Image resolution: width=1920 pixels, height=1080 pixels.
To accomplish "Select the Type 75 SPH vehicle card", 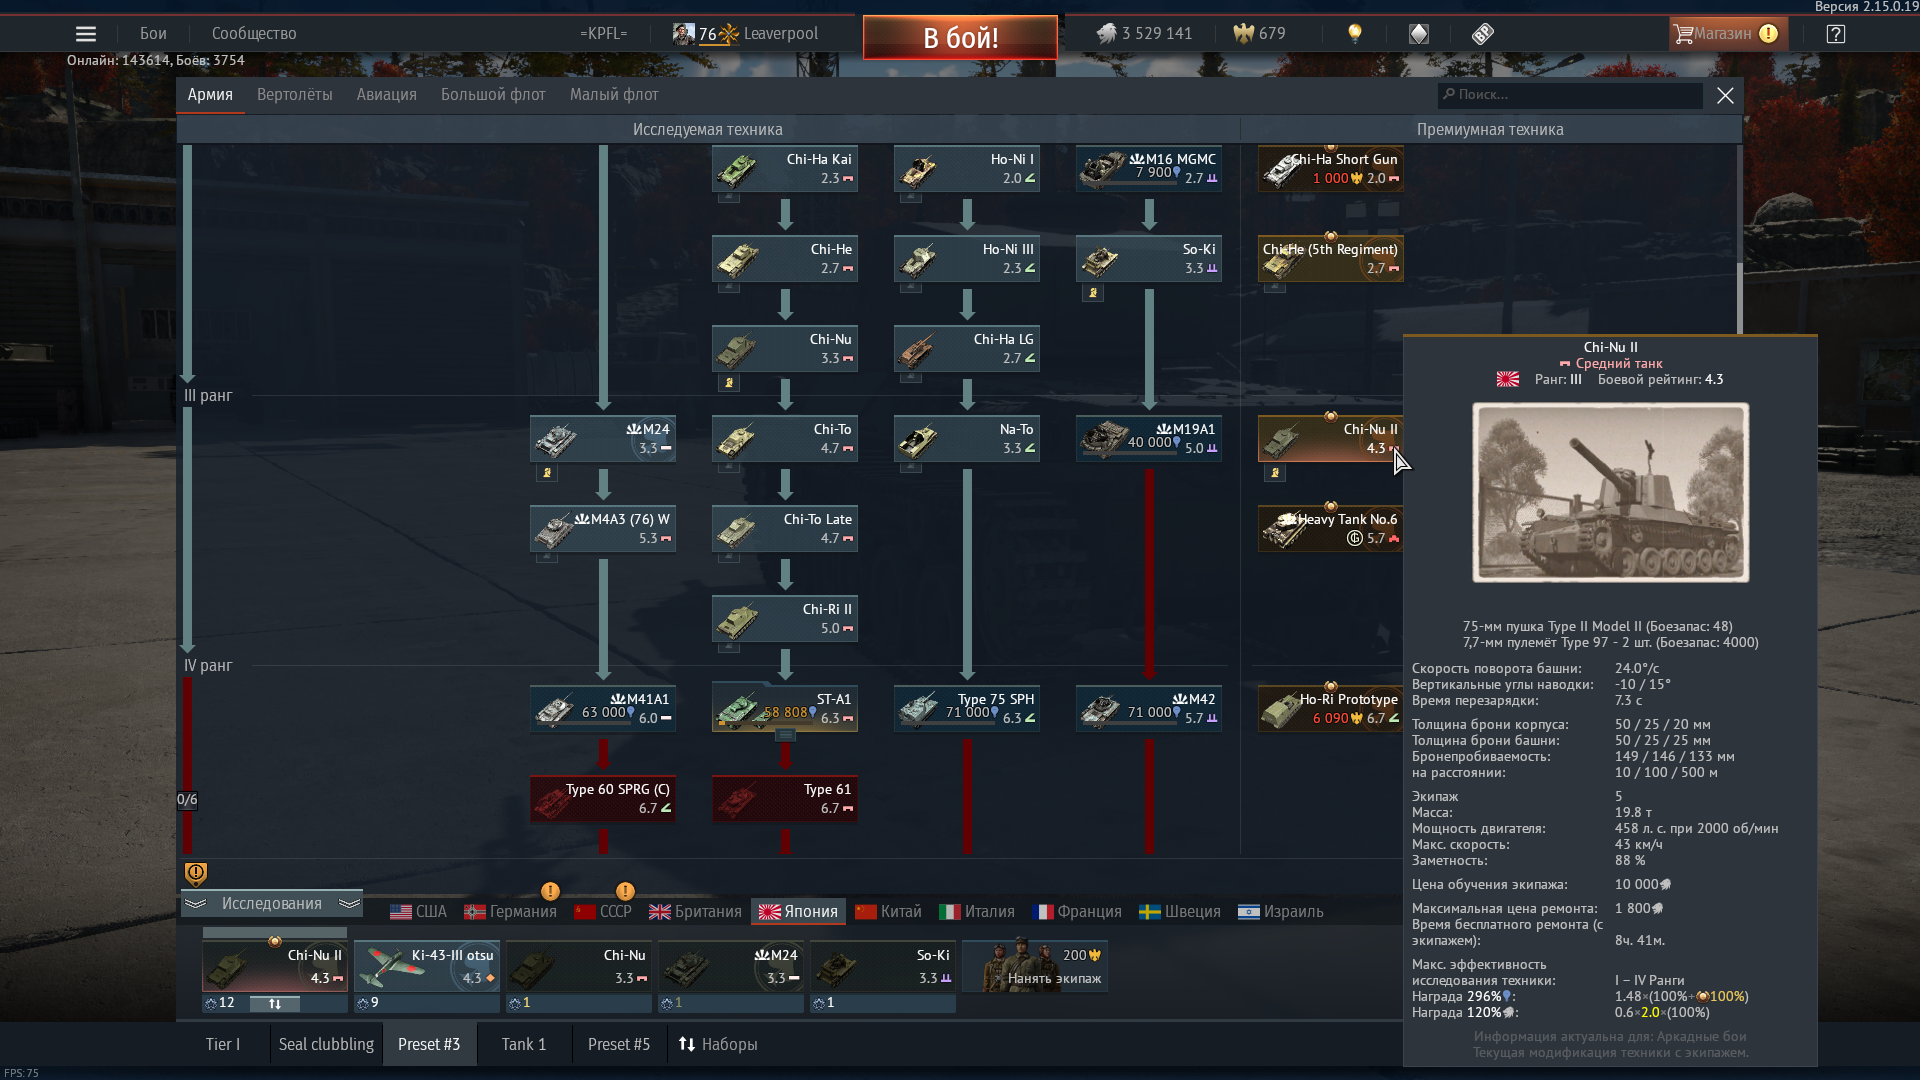I will pyautogui.click(x=967, y=709).
